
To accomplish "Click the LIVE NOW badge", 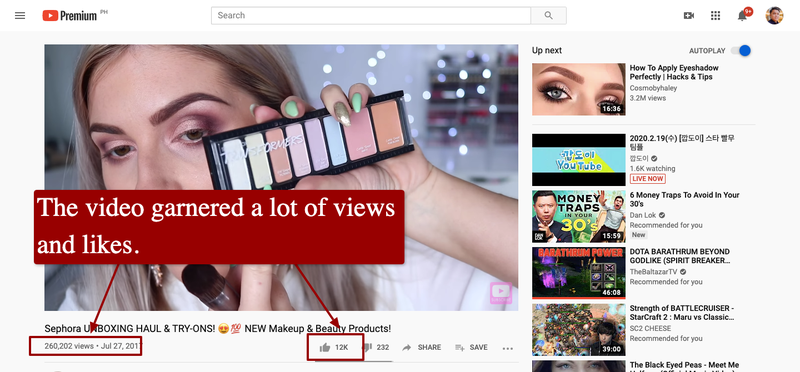I will click(x=647, y=179).
